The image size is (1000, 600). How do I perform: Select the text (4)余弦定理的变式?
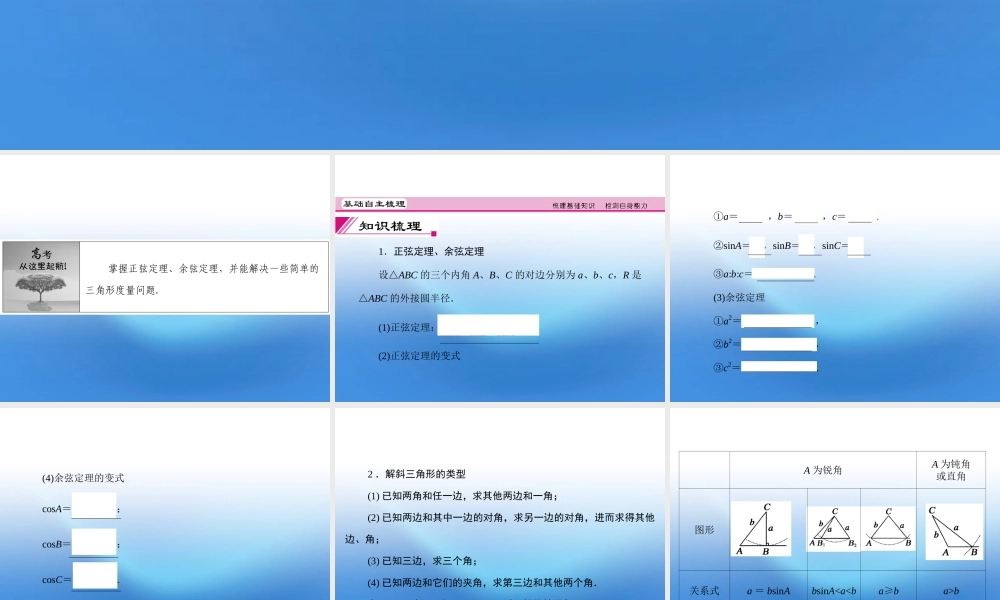point(83,478)
